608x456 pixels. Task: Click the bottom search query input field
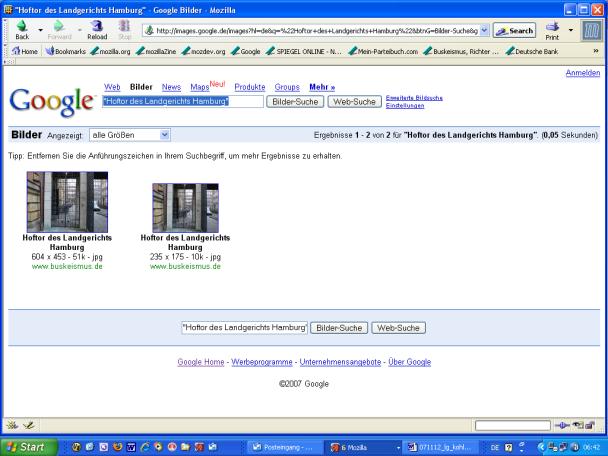[245, 328]
